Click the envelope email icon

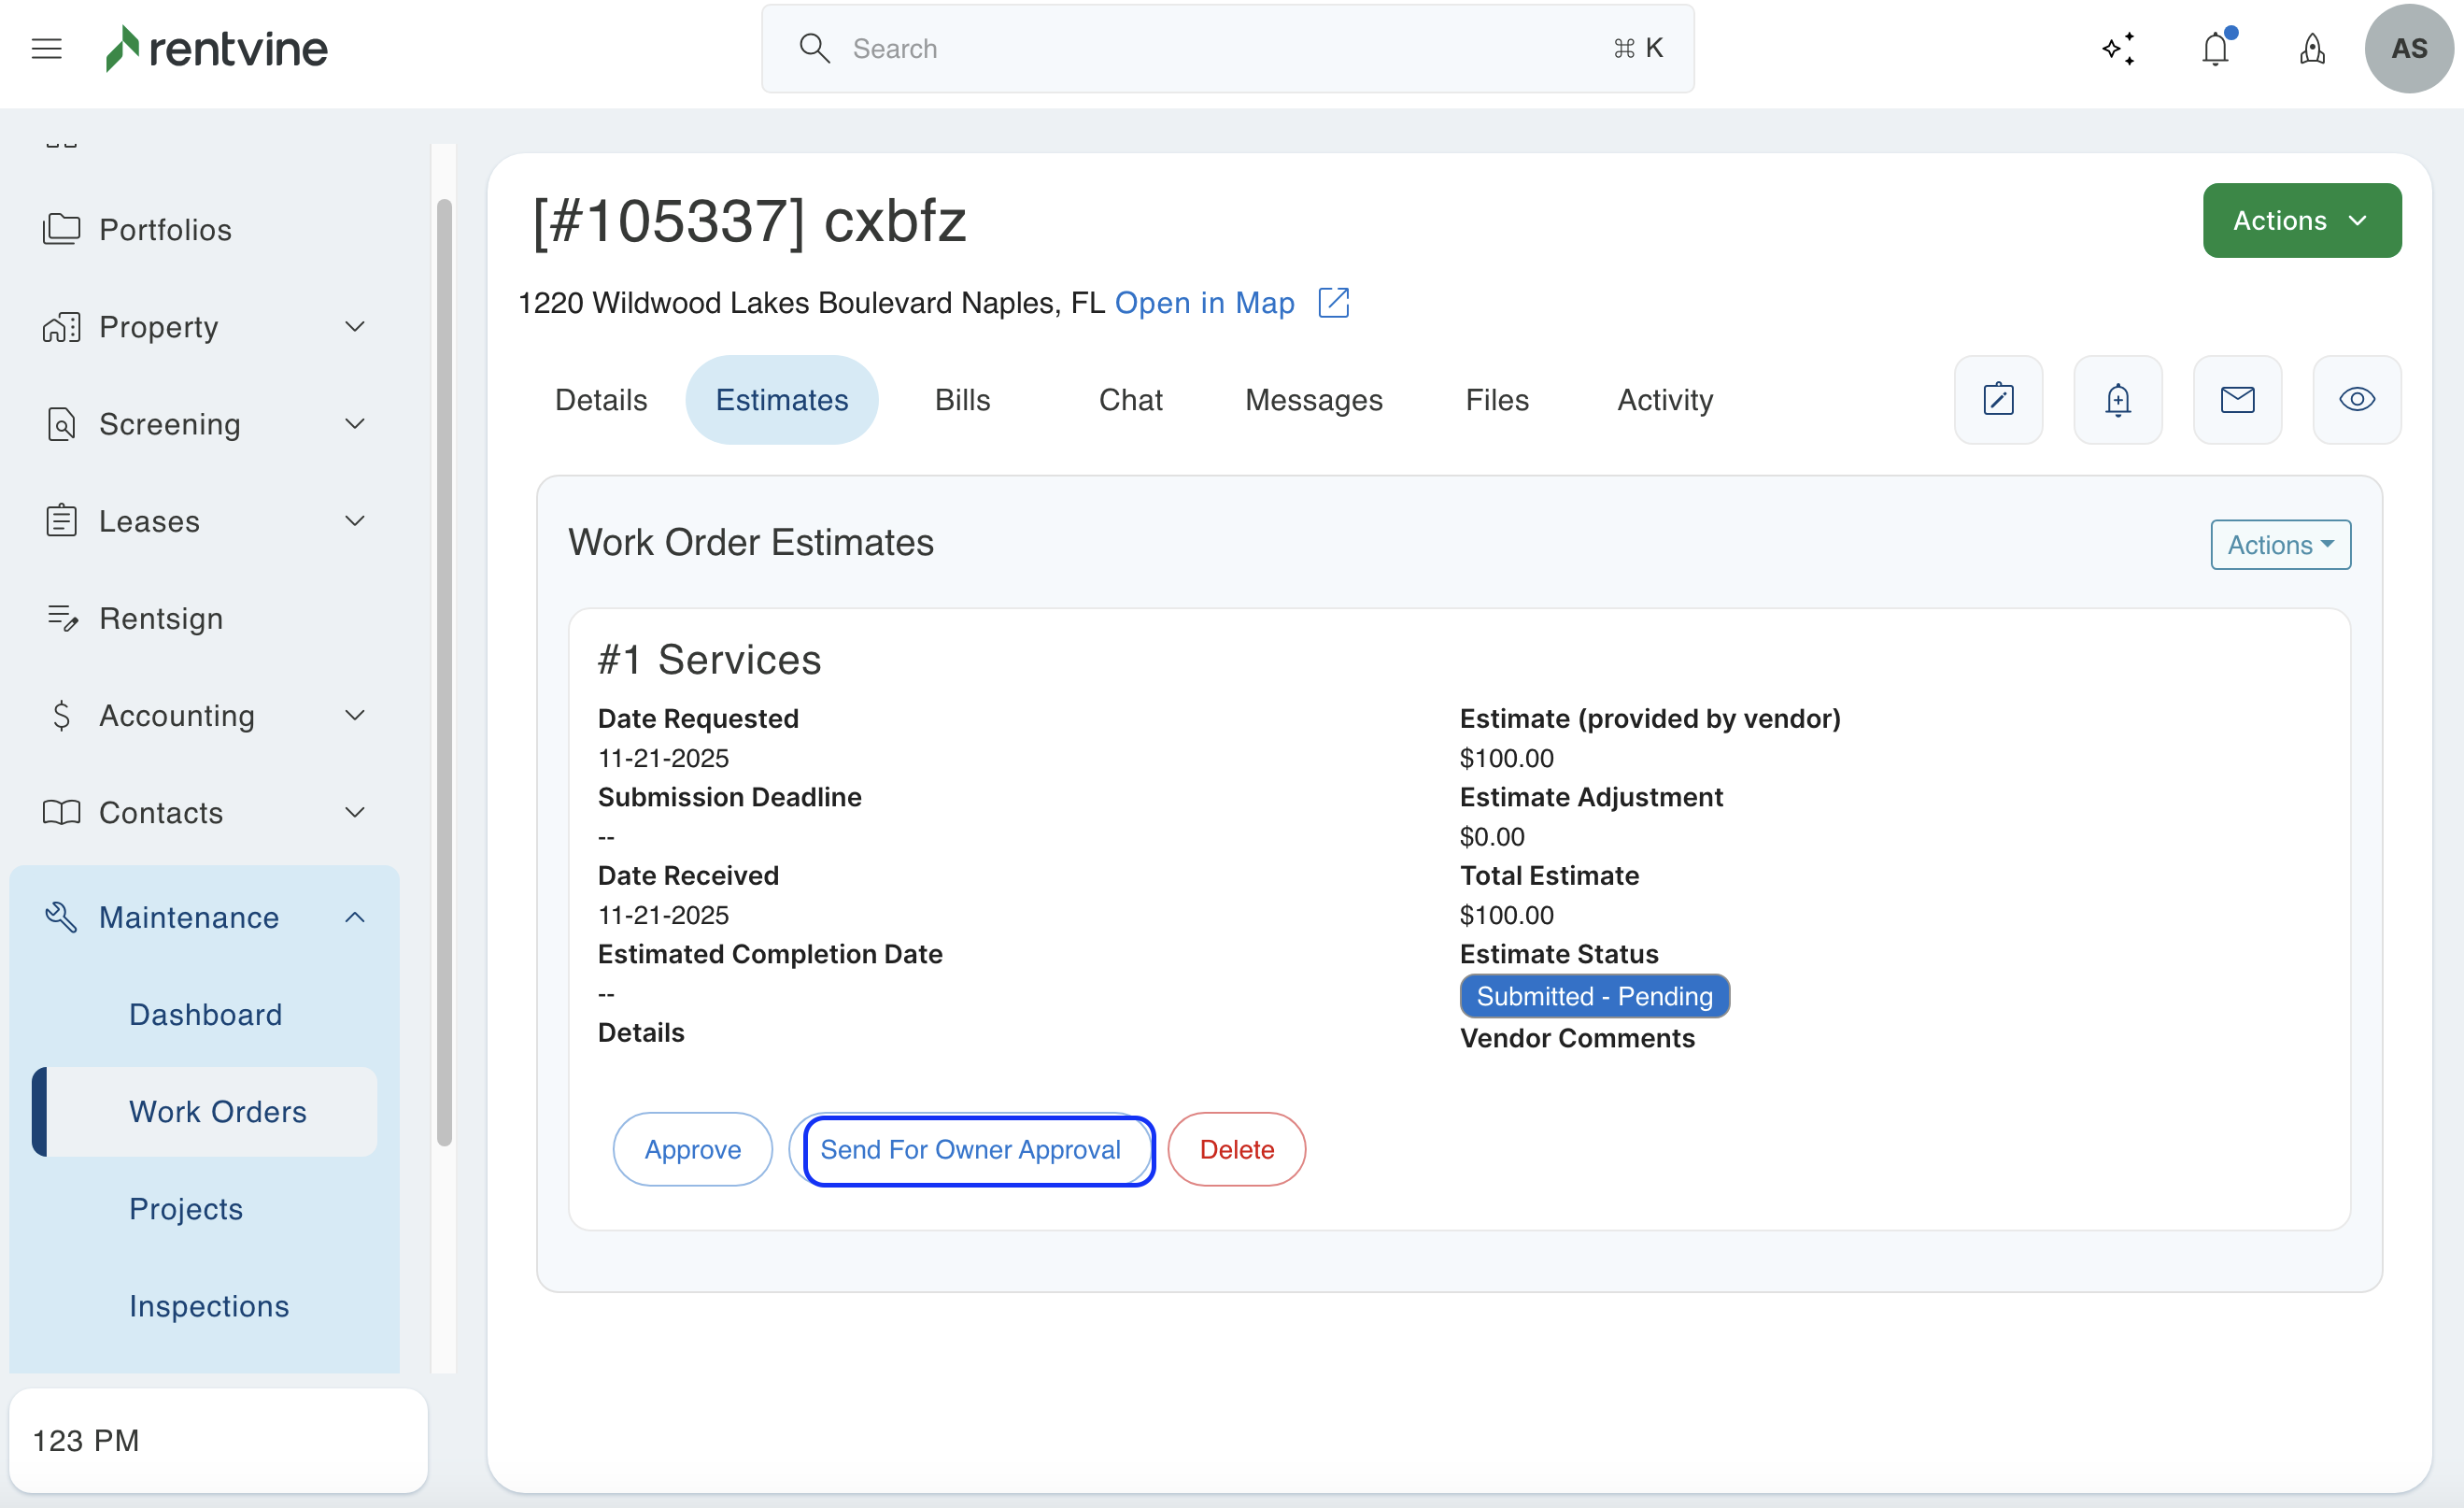[2237, 400]
